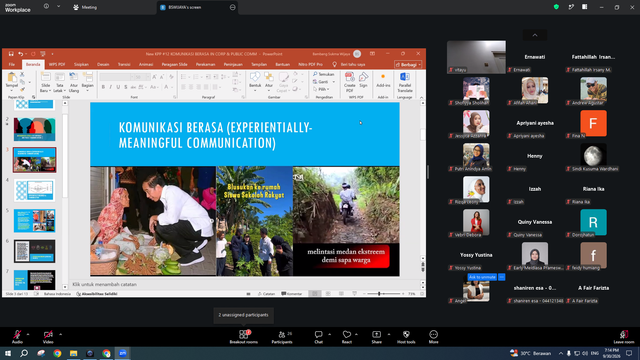Toggle Underline formatting in Font group
Viewport: 640px width, 360px height.
pos(118,87)
